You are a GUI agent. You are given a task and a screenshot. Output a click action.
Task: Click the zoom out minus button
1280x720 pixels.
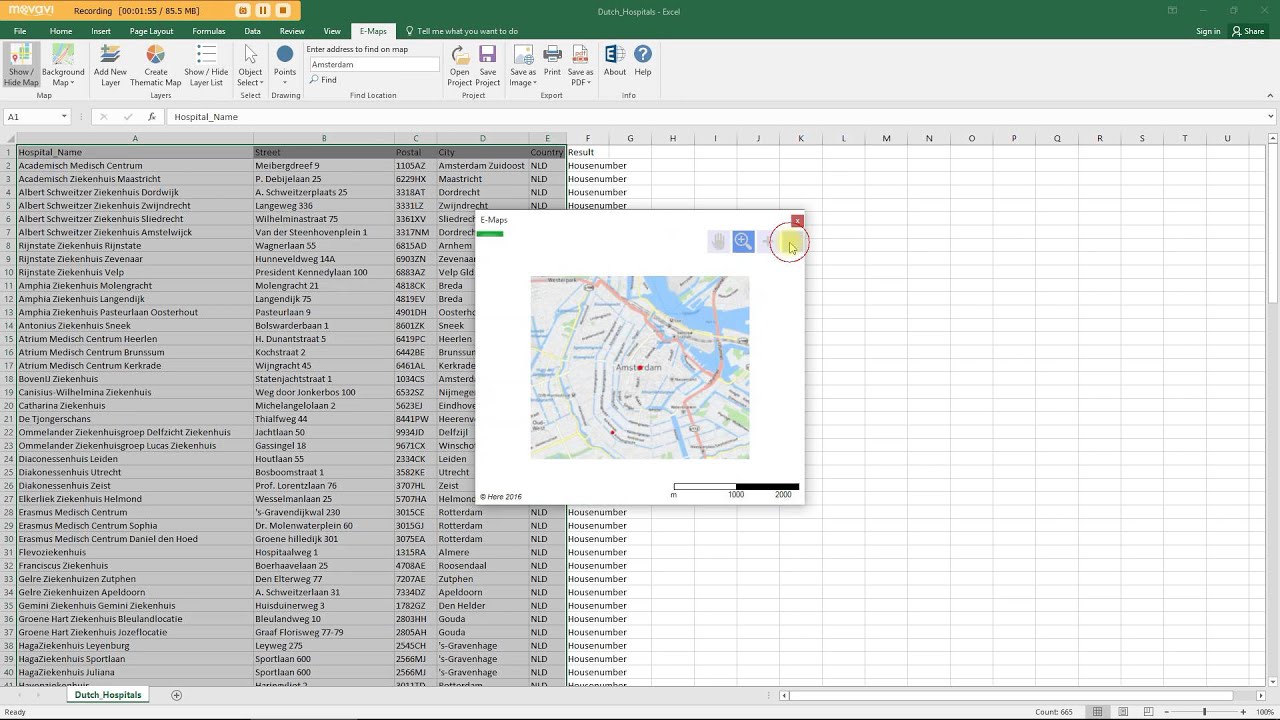coord(1166,712)
